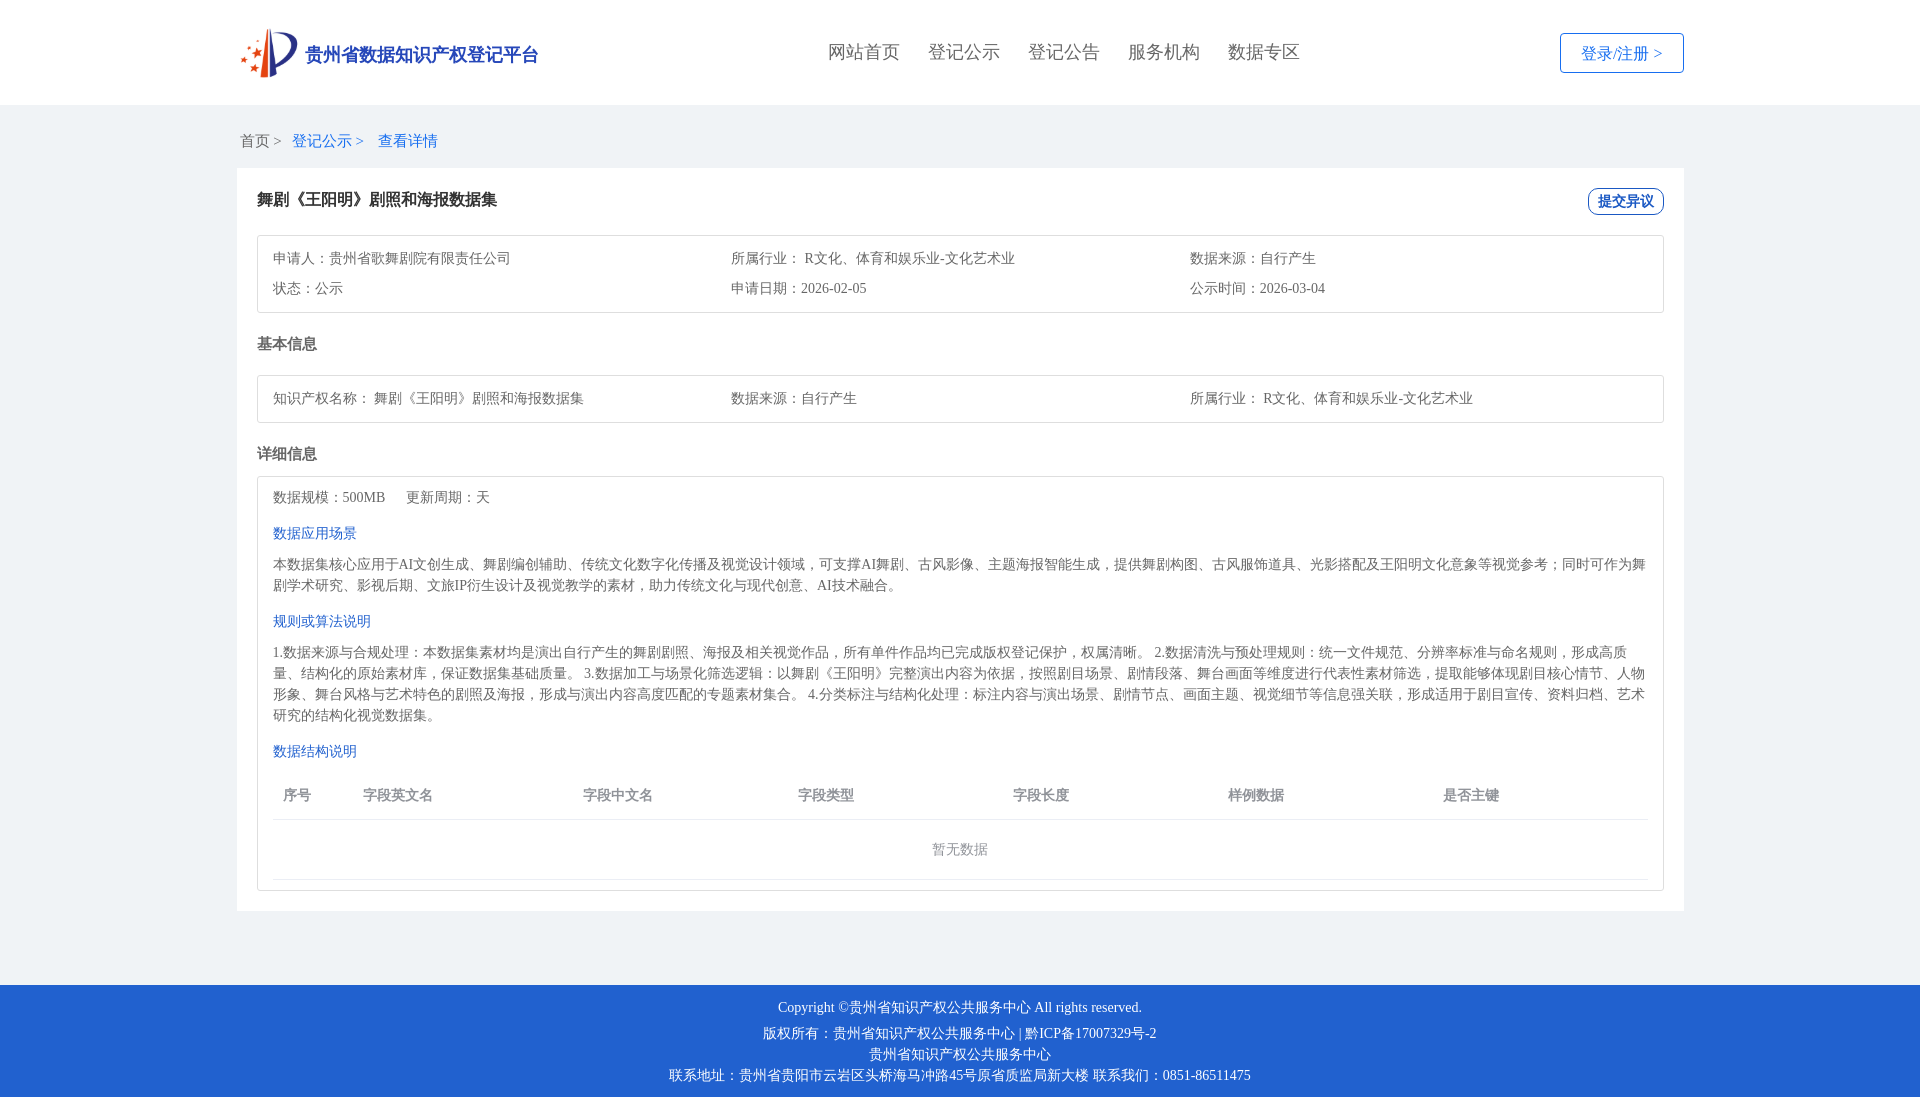The image size is (1920, 1097).
Task: Click the 黔ICP备17007329号-2 footer text
Action: tap(1090, 1033)
